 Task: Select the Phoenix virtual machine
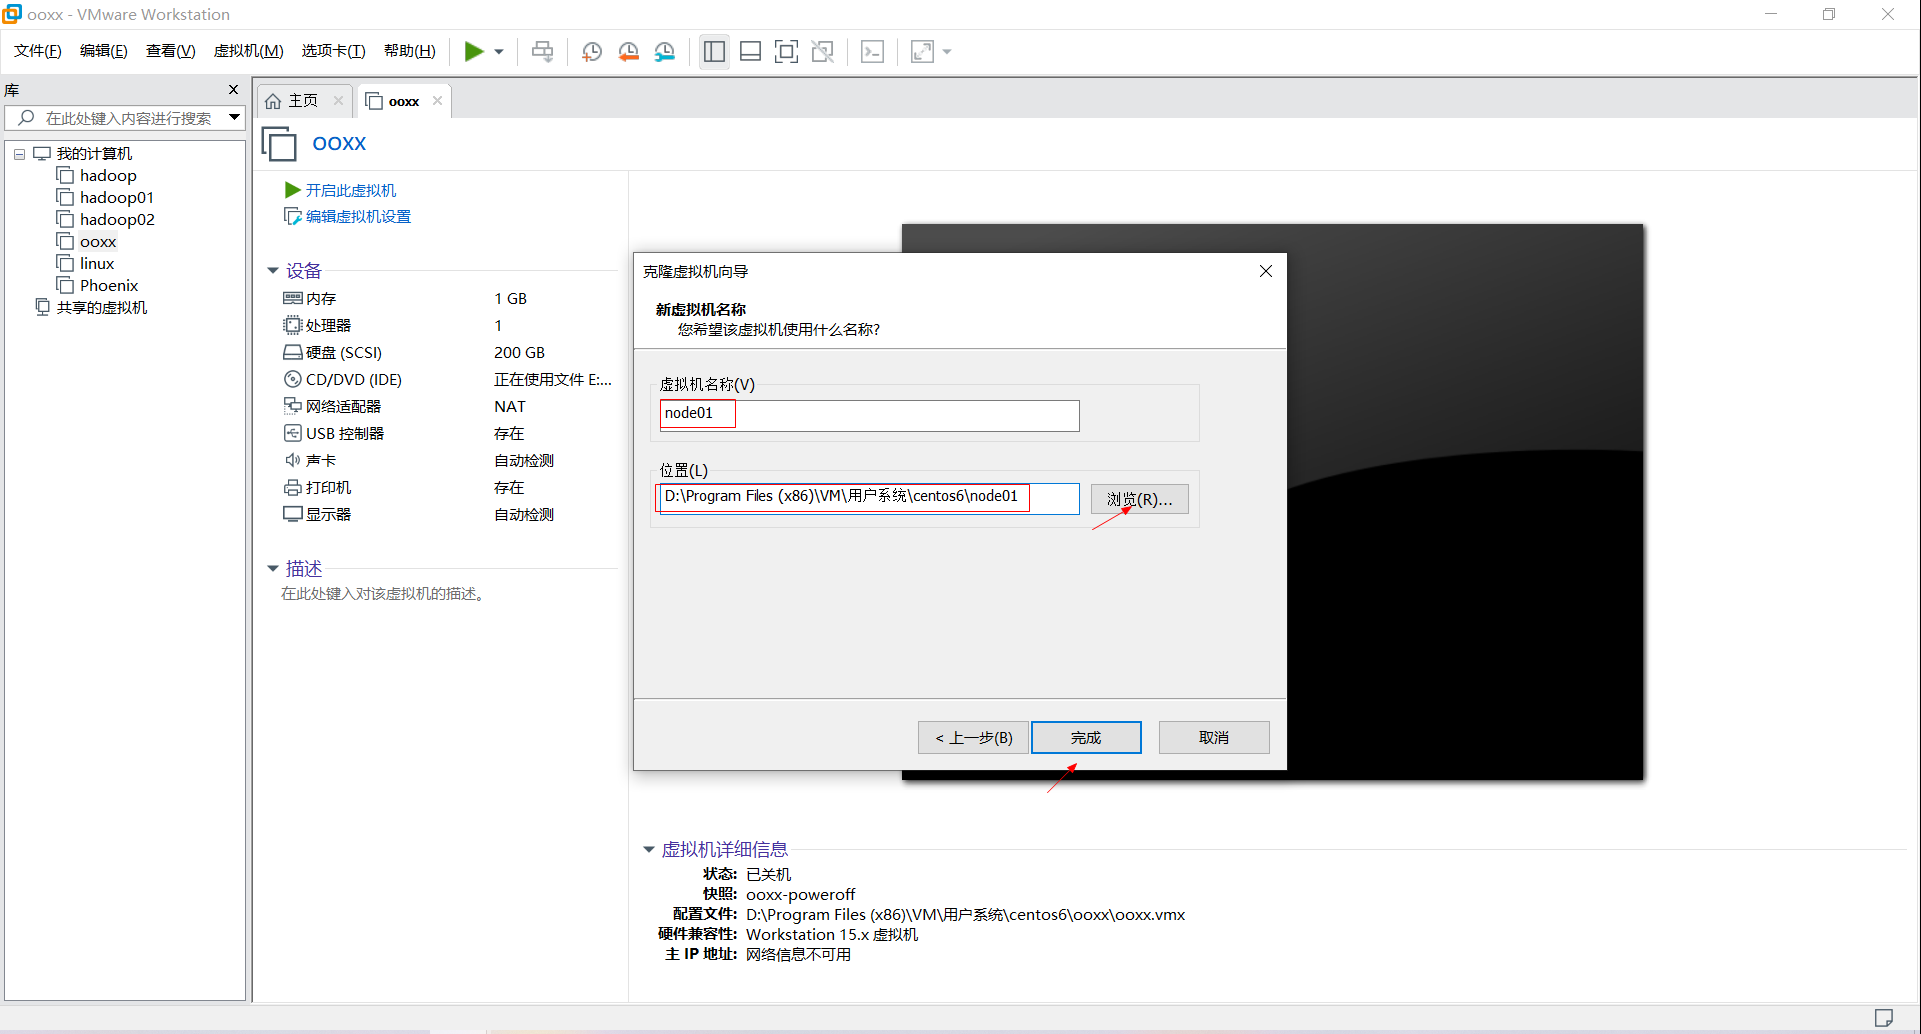pos(109,285)
